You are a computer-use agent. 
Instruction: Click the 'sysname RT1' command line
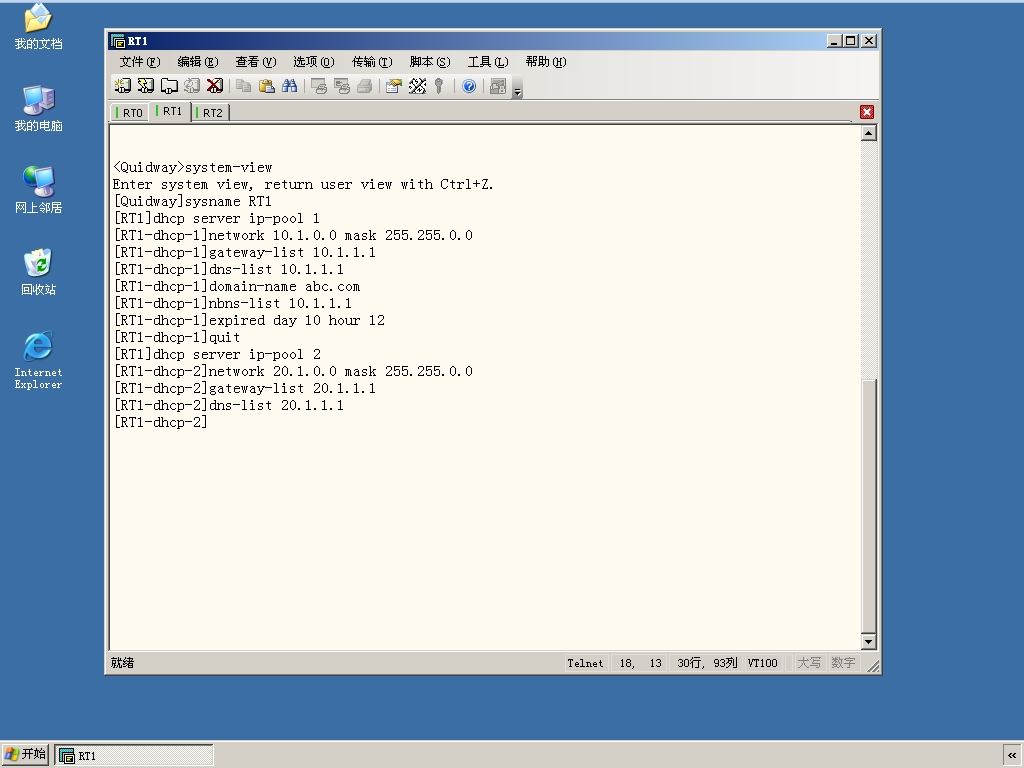coord(192,201)
